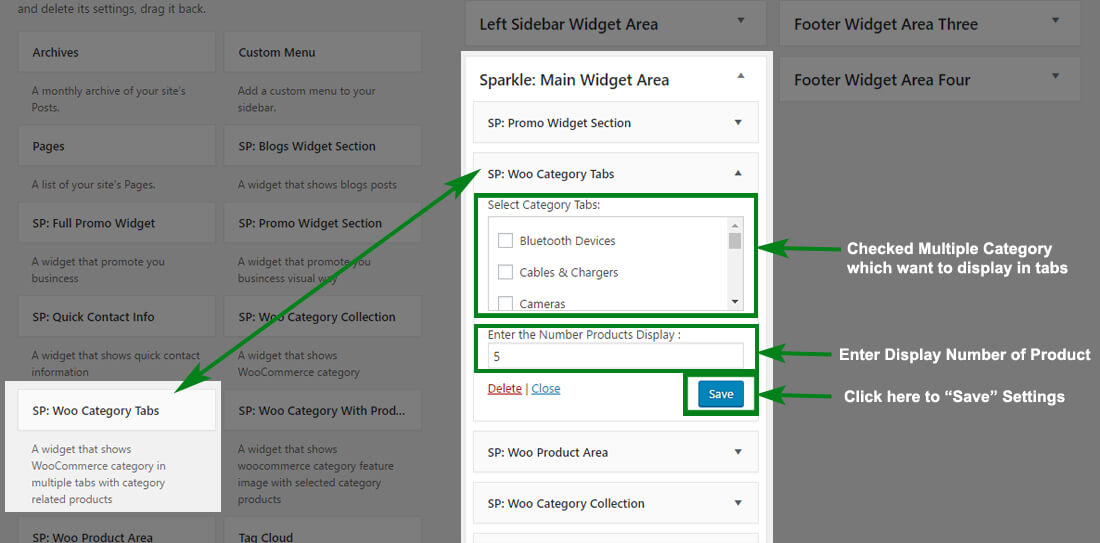This screenshot has width=1100, height=543.
Task: Click the Close link for the widget
Action: pos(546,389)
